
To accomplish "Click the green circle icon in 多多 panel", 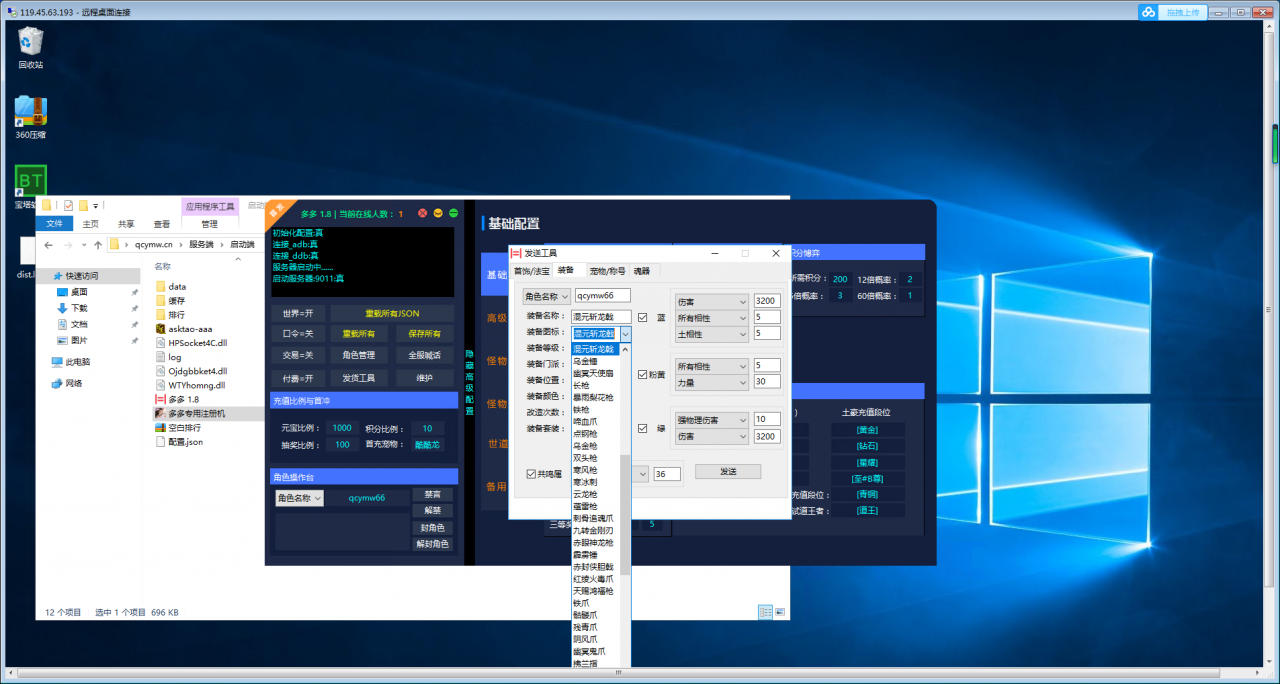I will (x=453, y=213).
